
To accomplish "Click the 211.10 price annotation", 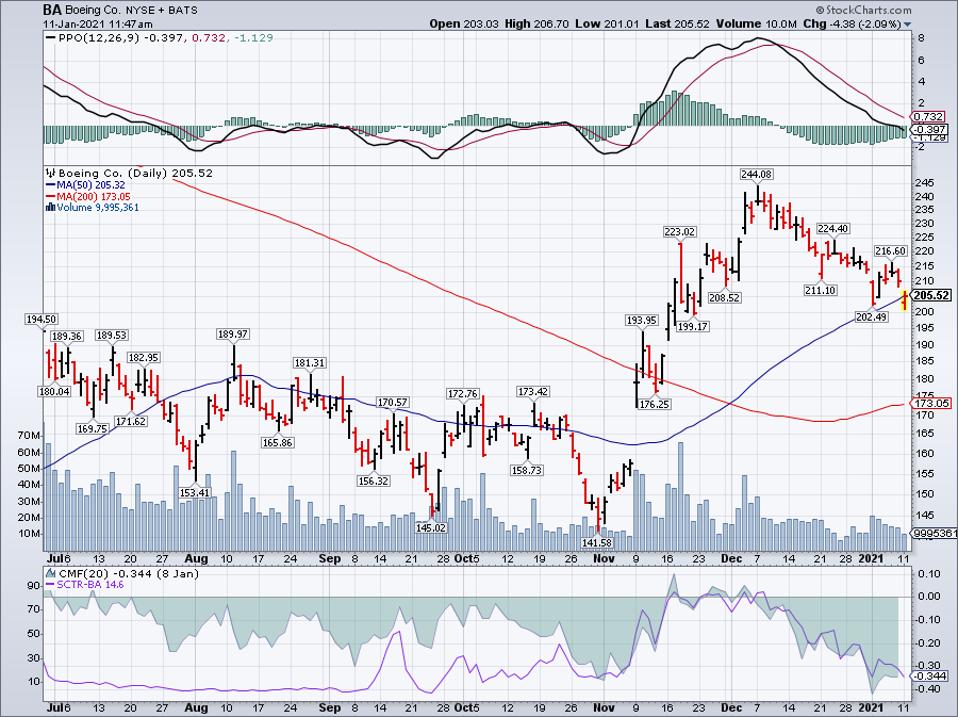I will [x=820, y=290].
